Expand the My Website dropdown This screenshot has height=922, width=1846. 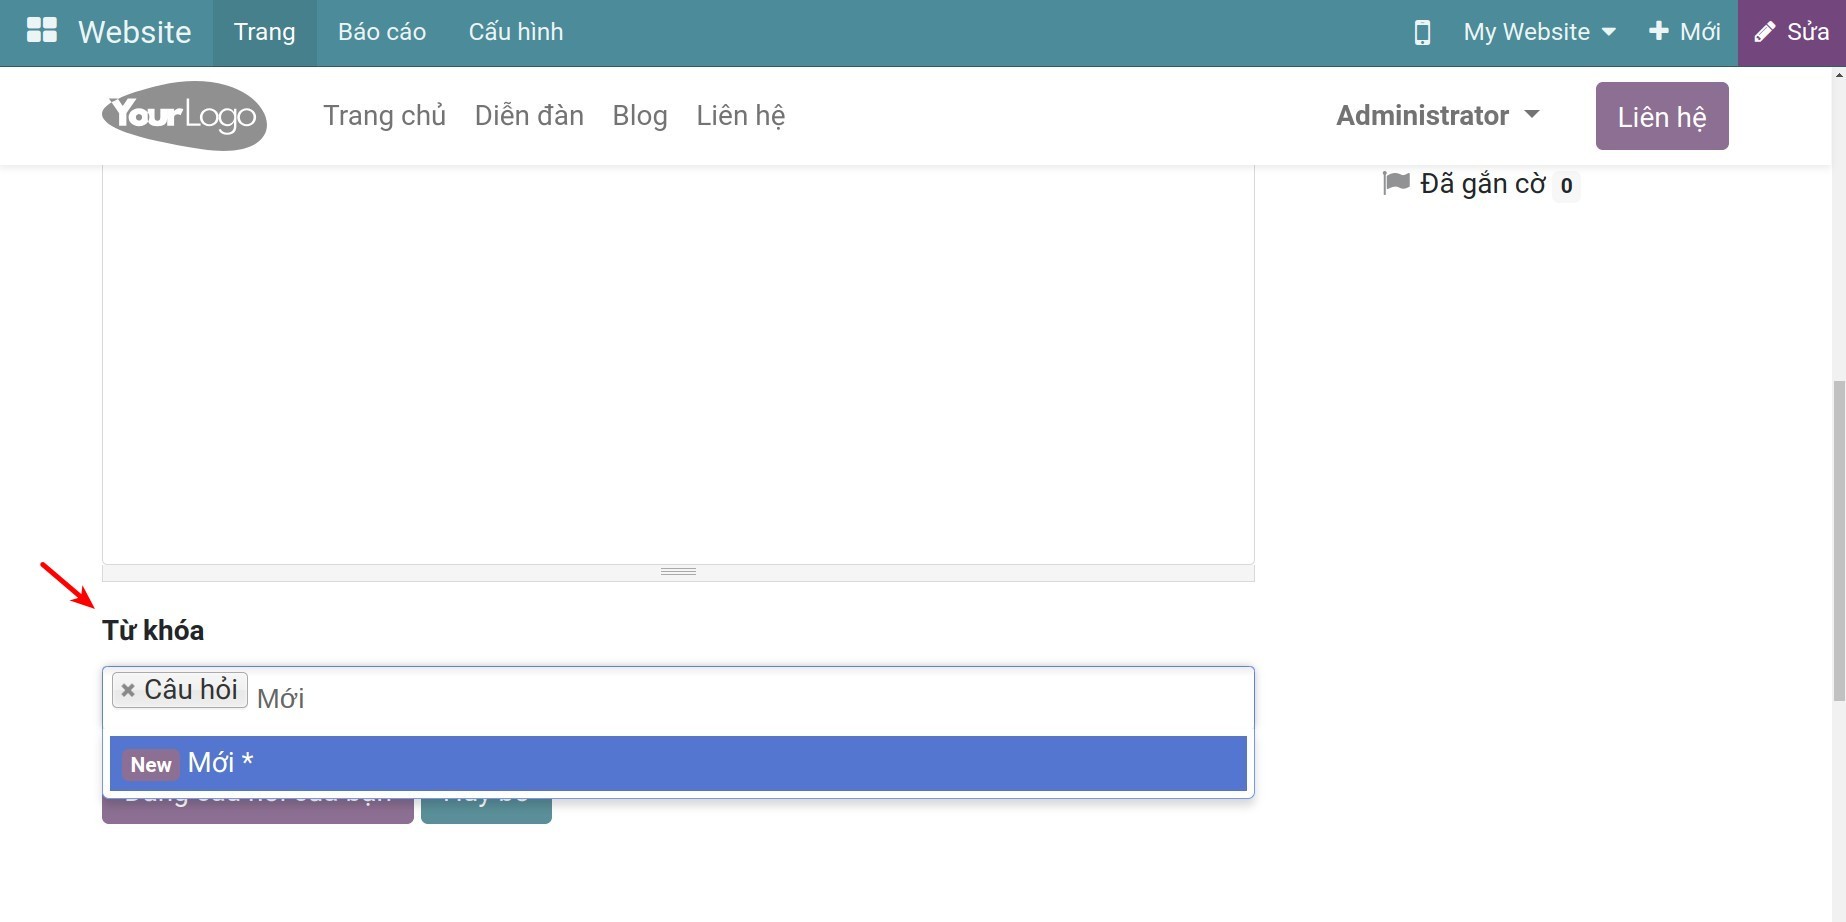click(x=1539, y=32)
